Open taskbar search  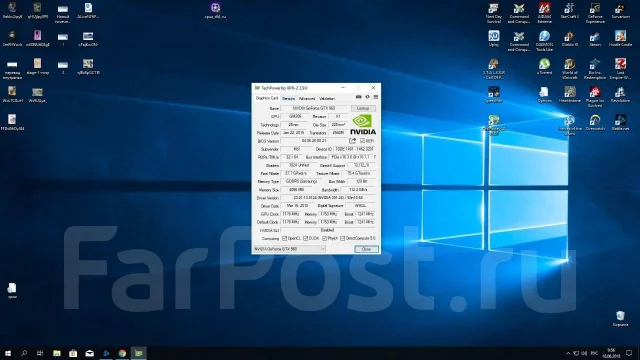click(24, 353)
